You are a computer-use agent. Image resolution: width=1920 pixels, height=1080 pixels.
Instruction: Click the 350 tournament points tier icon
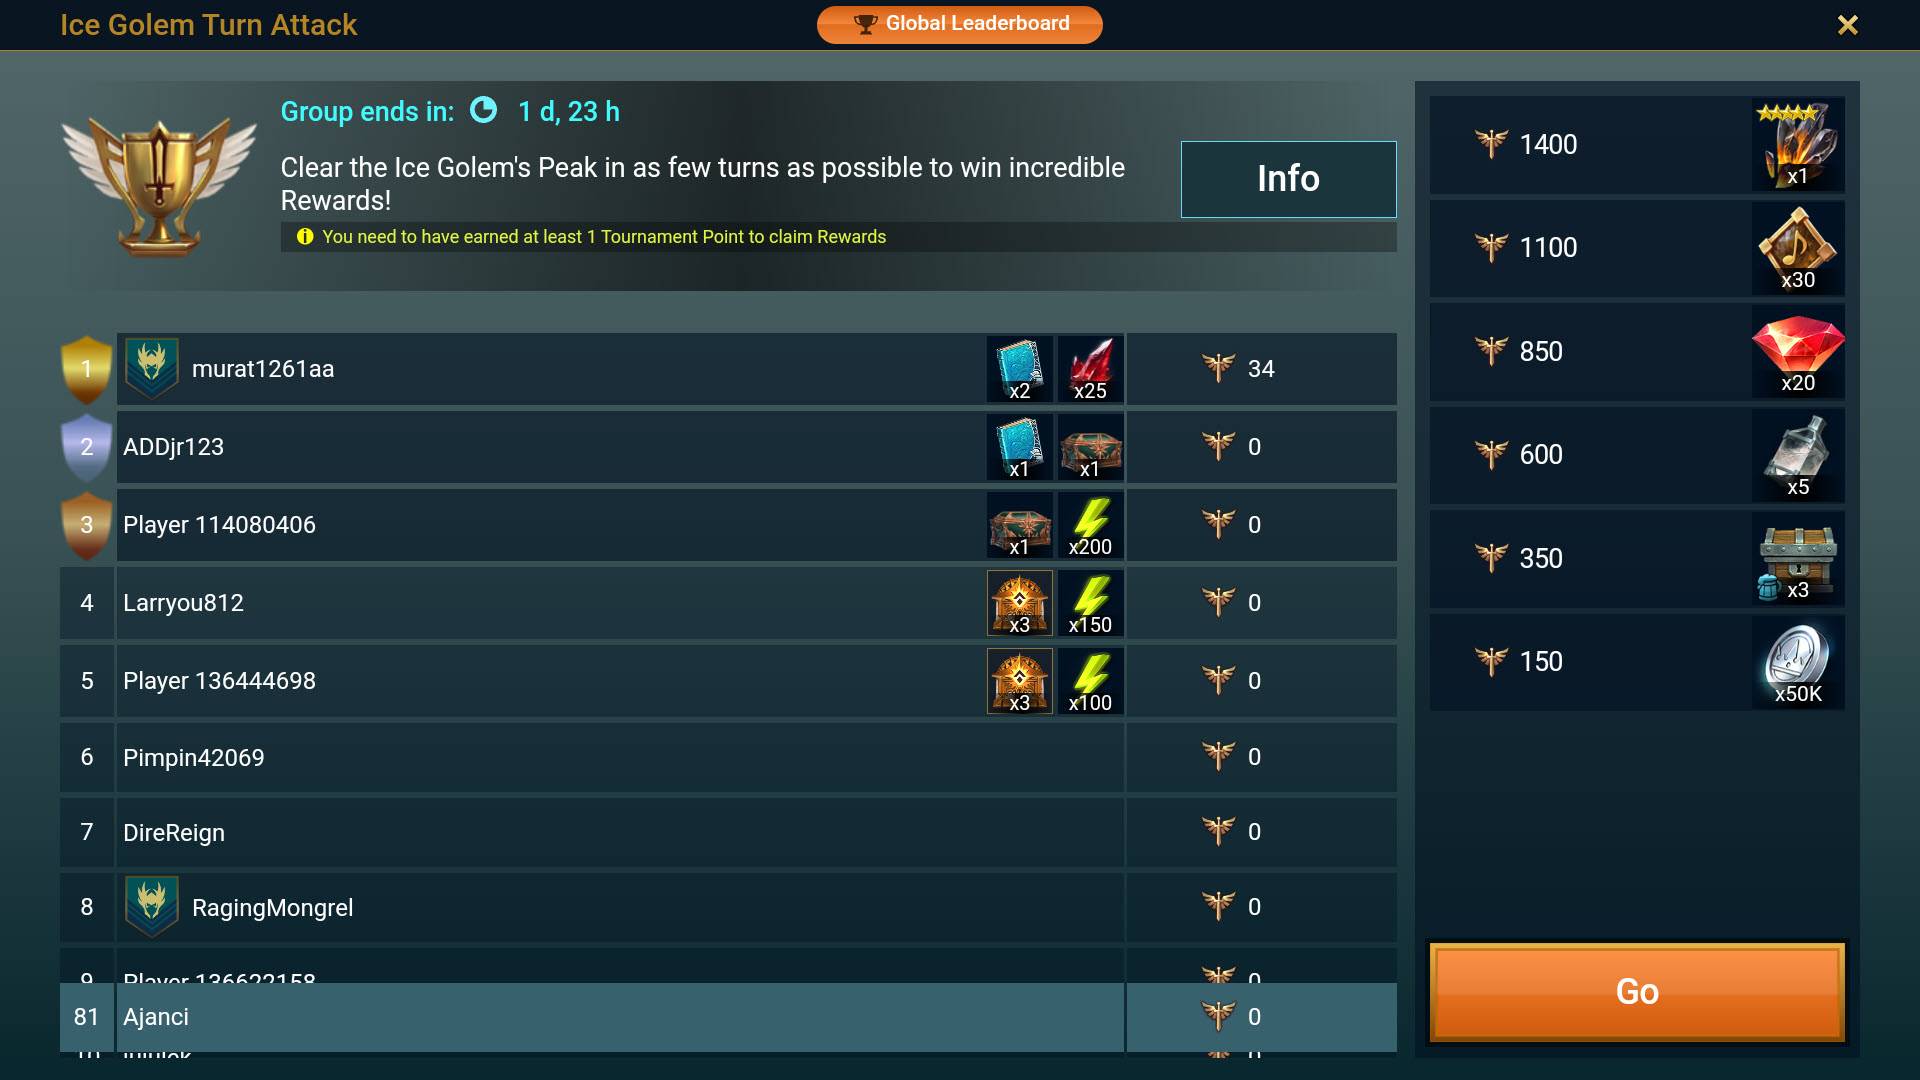(x=1491, y=555)
